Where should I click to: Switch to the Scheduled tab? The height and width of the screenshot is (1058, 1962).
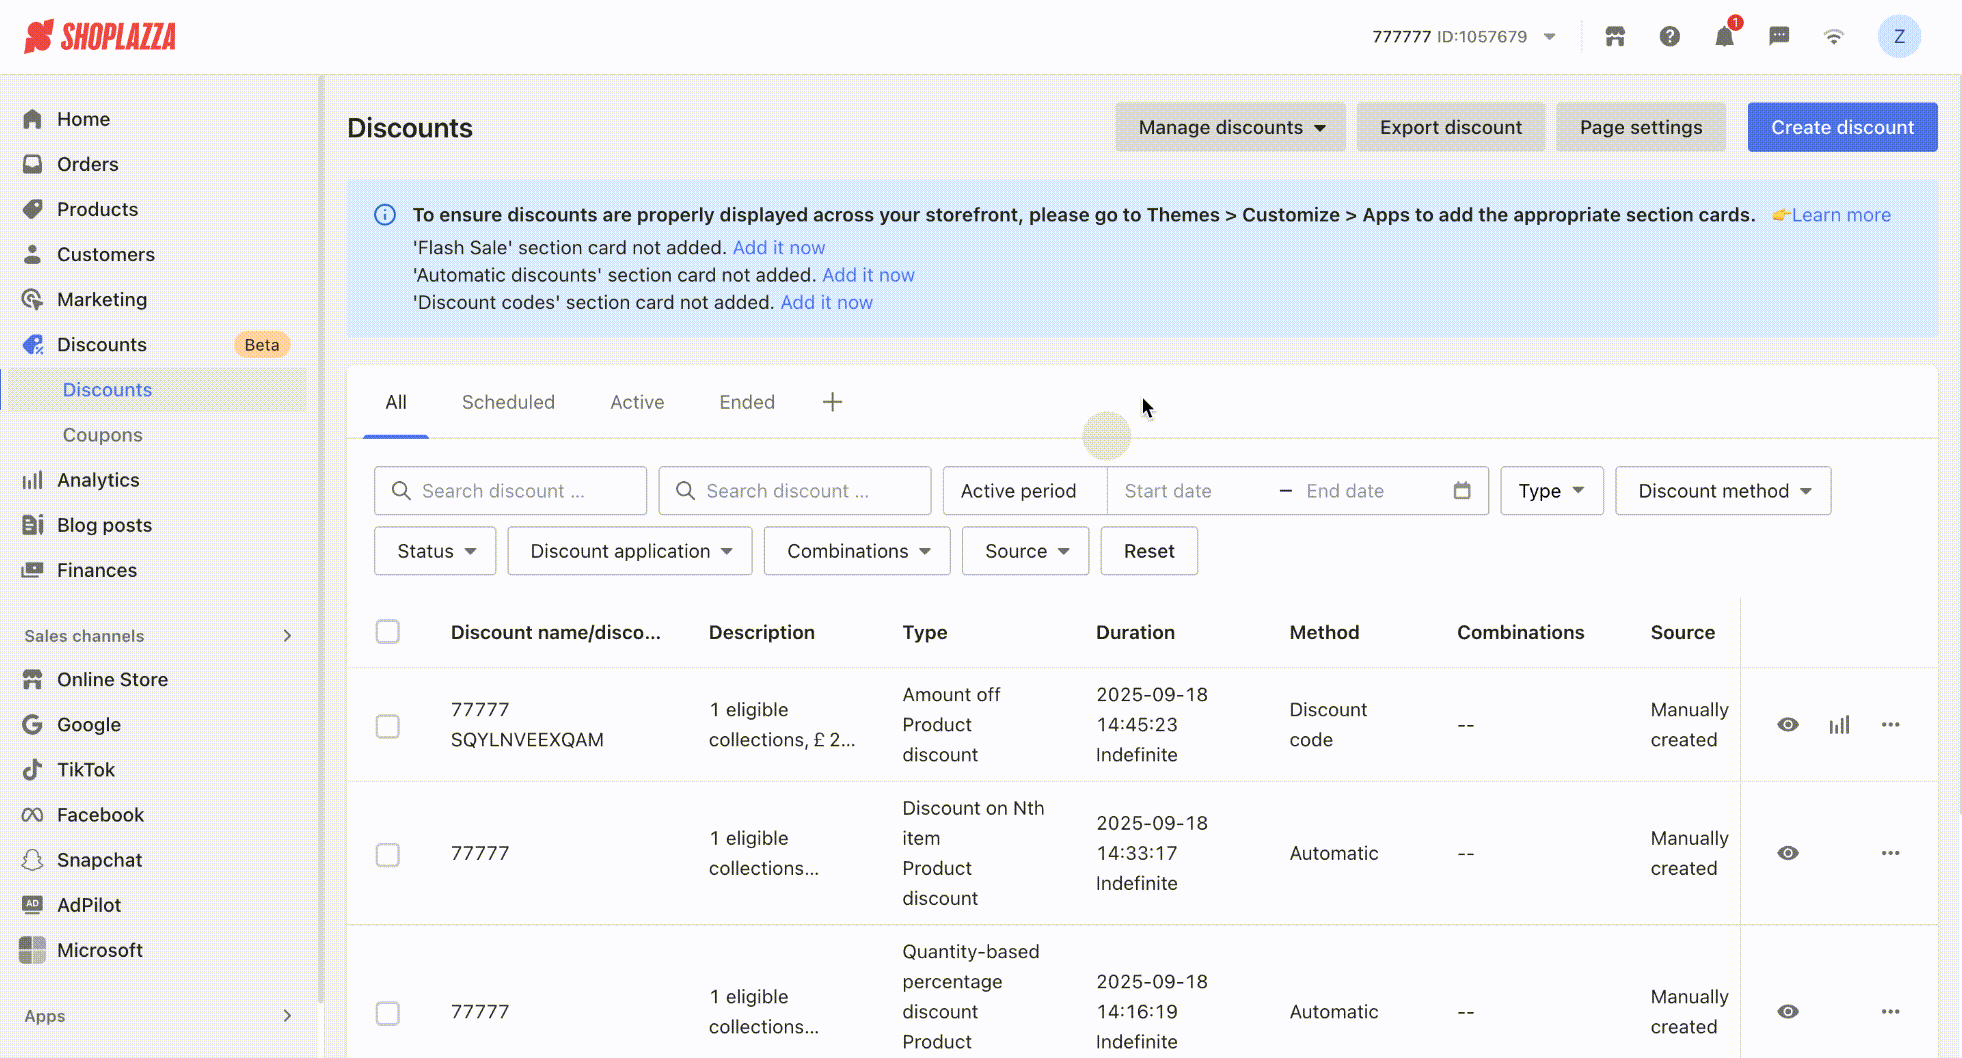508,402
